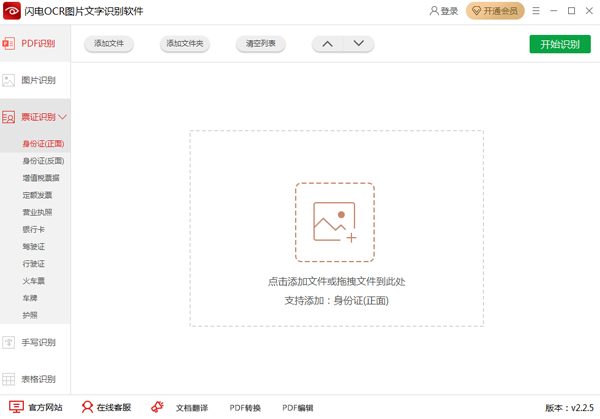
Task: Open the 文档翻译 document translation tool
Action: [x=180, y=407]
